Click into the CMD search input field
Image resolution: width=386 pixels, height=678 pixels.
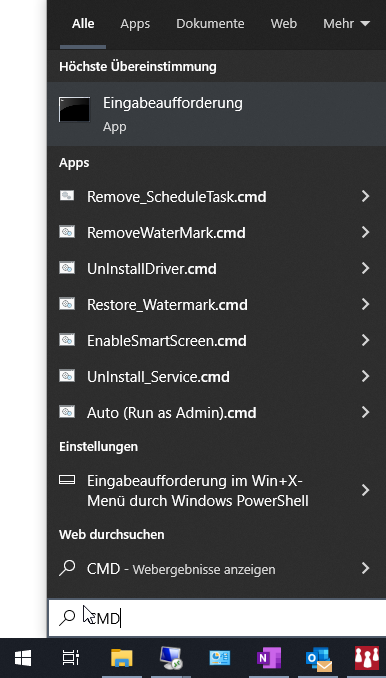pos(216,618)
